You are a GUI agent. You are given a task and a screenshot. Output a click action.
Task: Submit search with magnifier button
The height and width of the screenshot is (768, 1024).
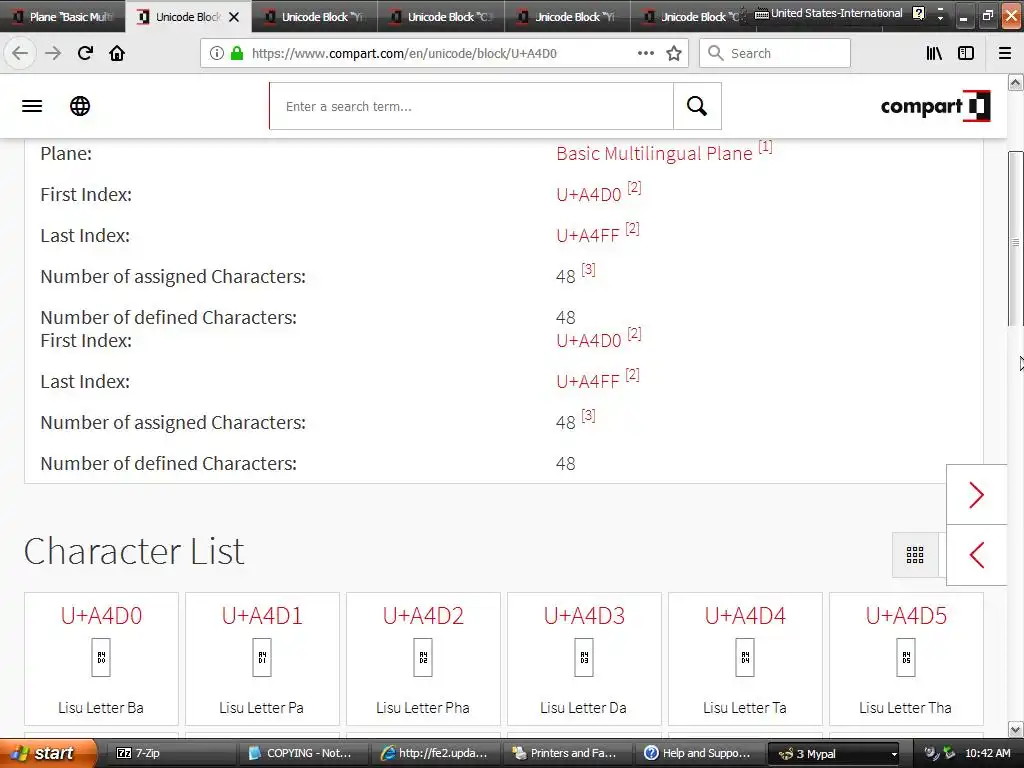[x=697, y=106]
